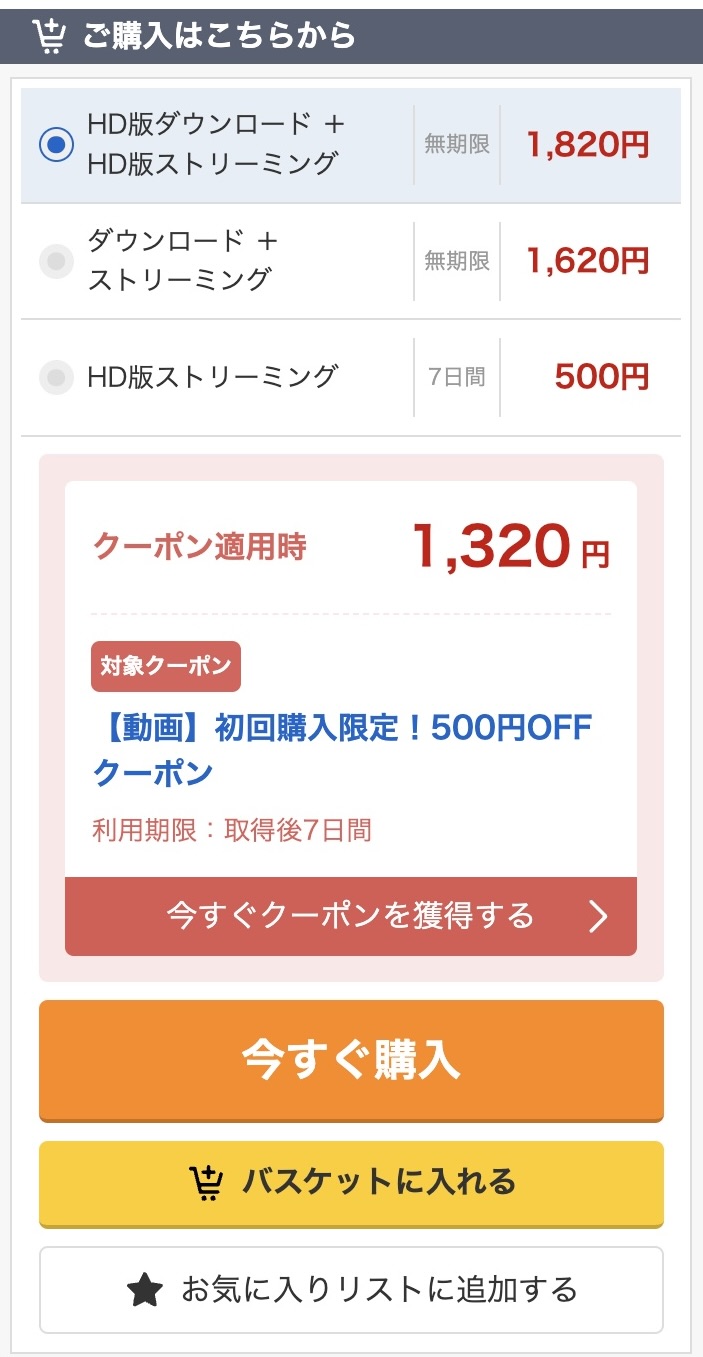Click the star icon for favorites

[x=145, y=1290]
